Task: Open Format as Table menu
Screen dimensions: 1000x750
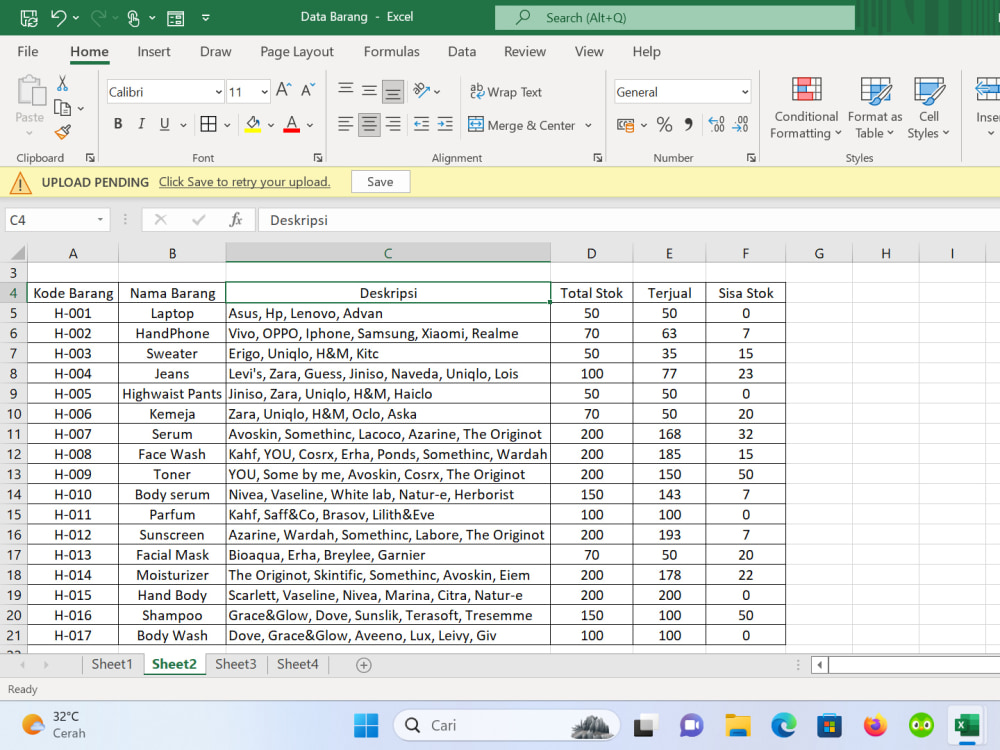Action: tap(875, 107)
